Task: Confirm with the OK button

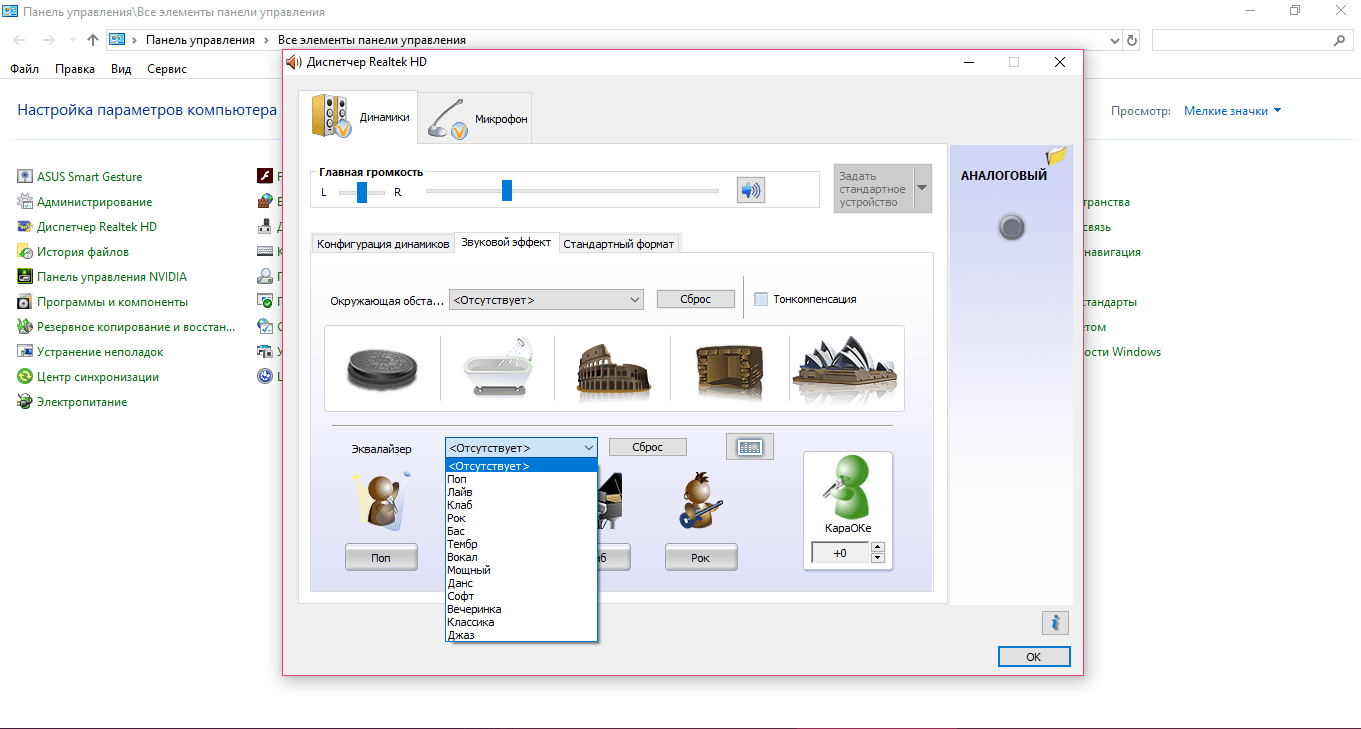Action: 1034,657
